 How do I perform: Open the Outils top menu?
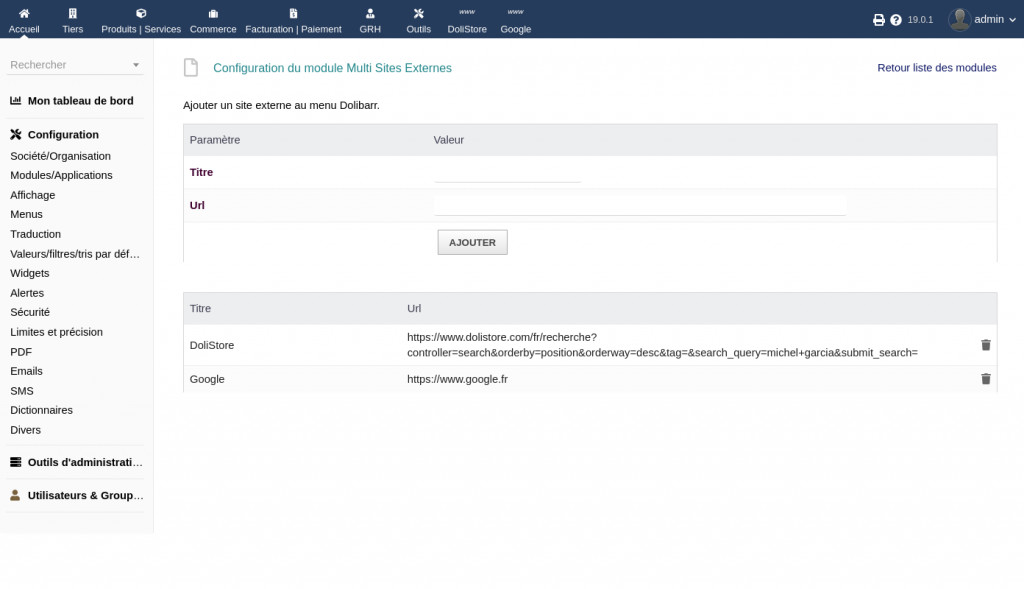[419, 20]
